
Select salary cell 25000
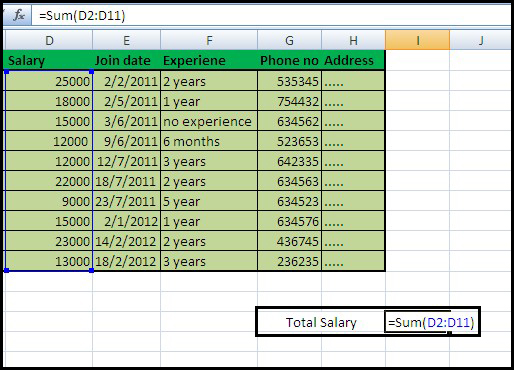click(49, 81)
